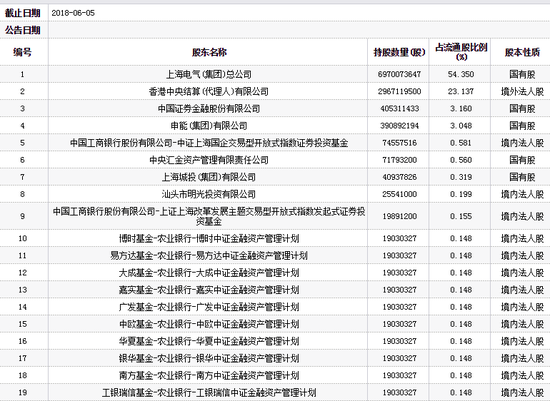Screen dimensions: 550x401
Task: Click share count 390892194
Action: (x=399, y=126)
